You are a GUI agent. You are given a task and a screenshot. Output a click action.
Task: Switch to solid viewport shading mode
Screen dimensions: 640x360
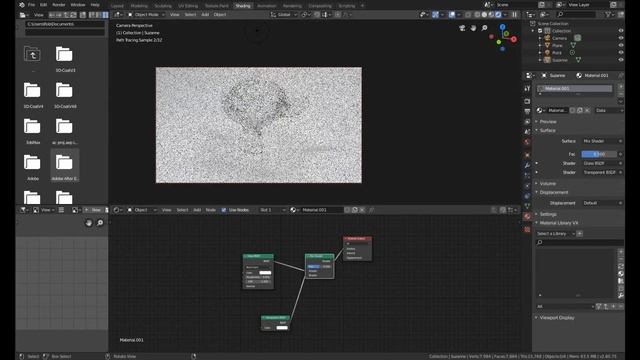pos(484,15)
